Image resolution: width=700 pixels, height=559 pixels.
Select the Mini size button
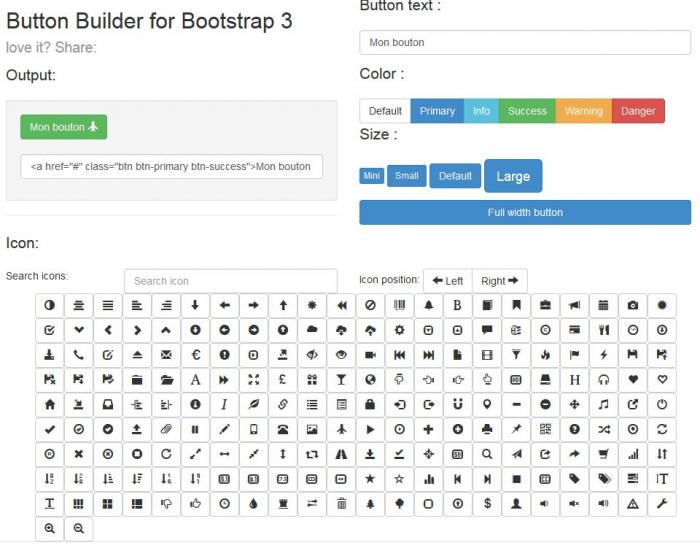point(371,175)
